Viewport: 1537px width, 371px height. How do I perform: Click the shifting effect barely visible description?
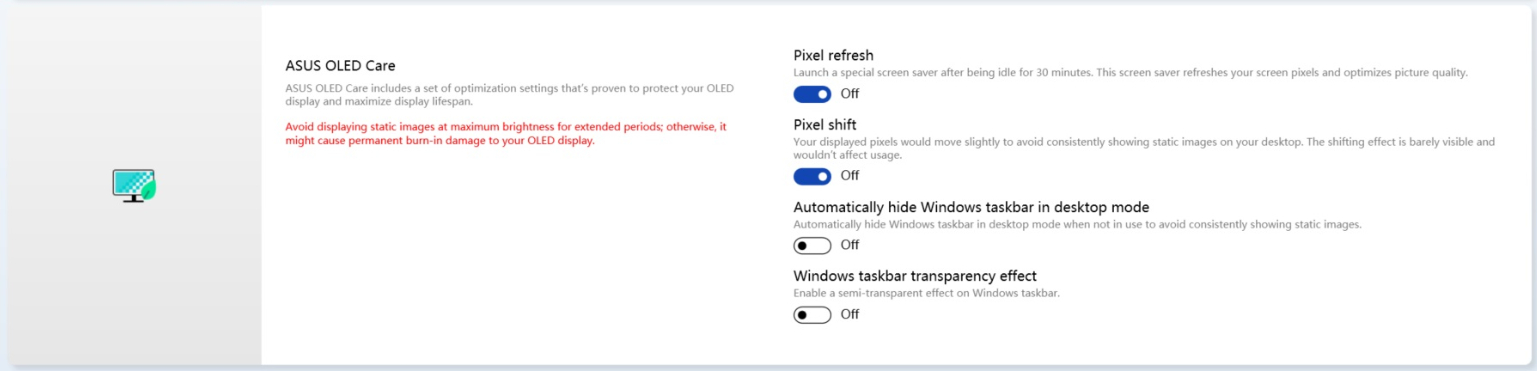point(1144,148)
